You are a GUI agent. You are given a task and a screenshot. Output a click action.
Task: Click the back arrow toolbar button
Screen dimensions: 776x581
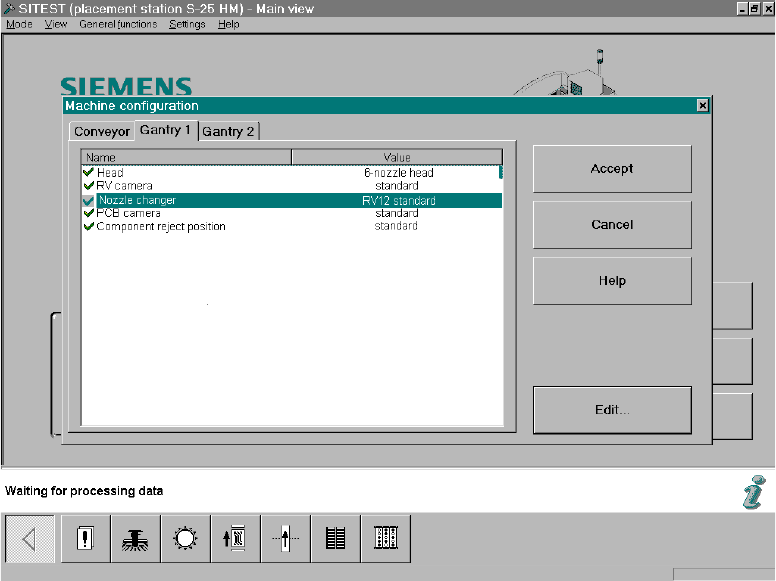[x=30, y=540]
